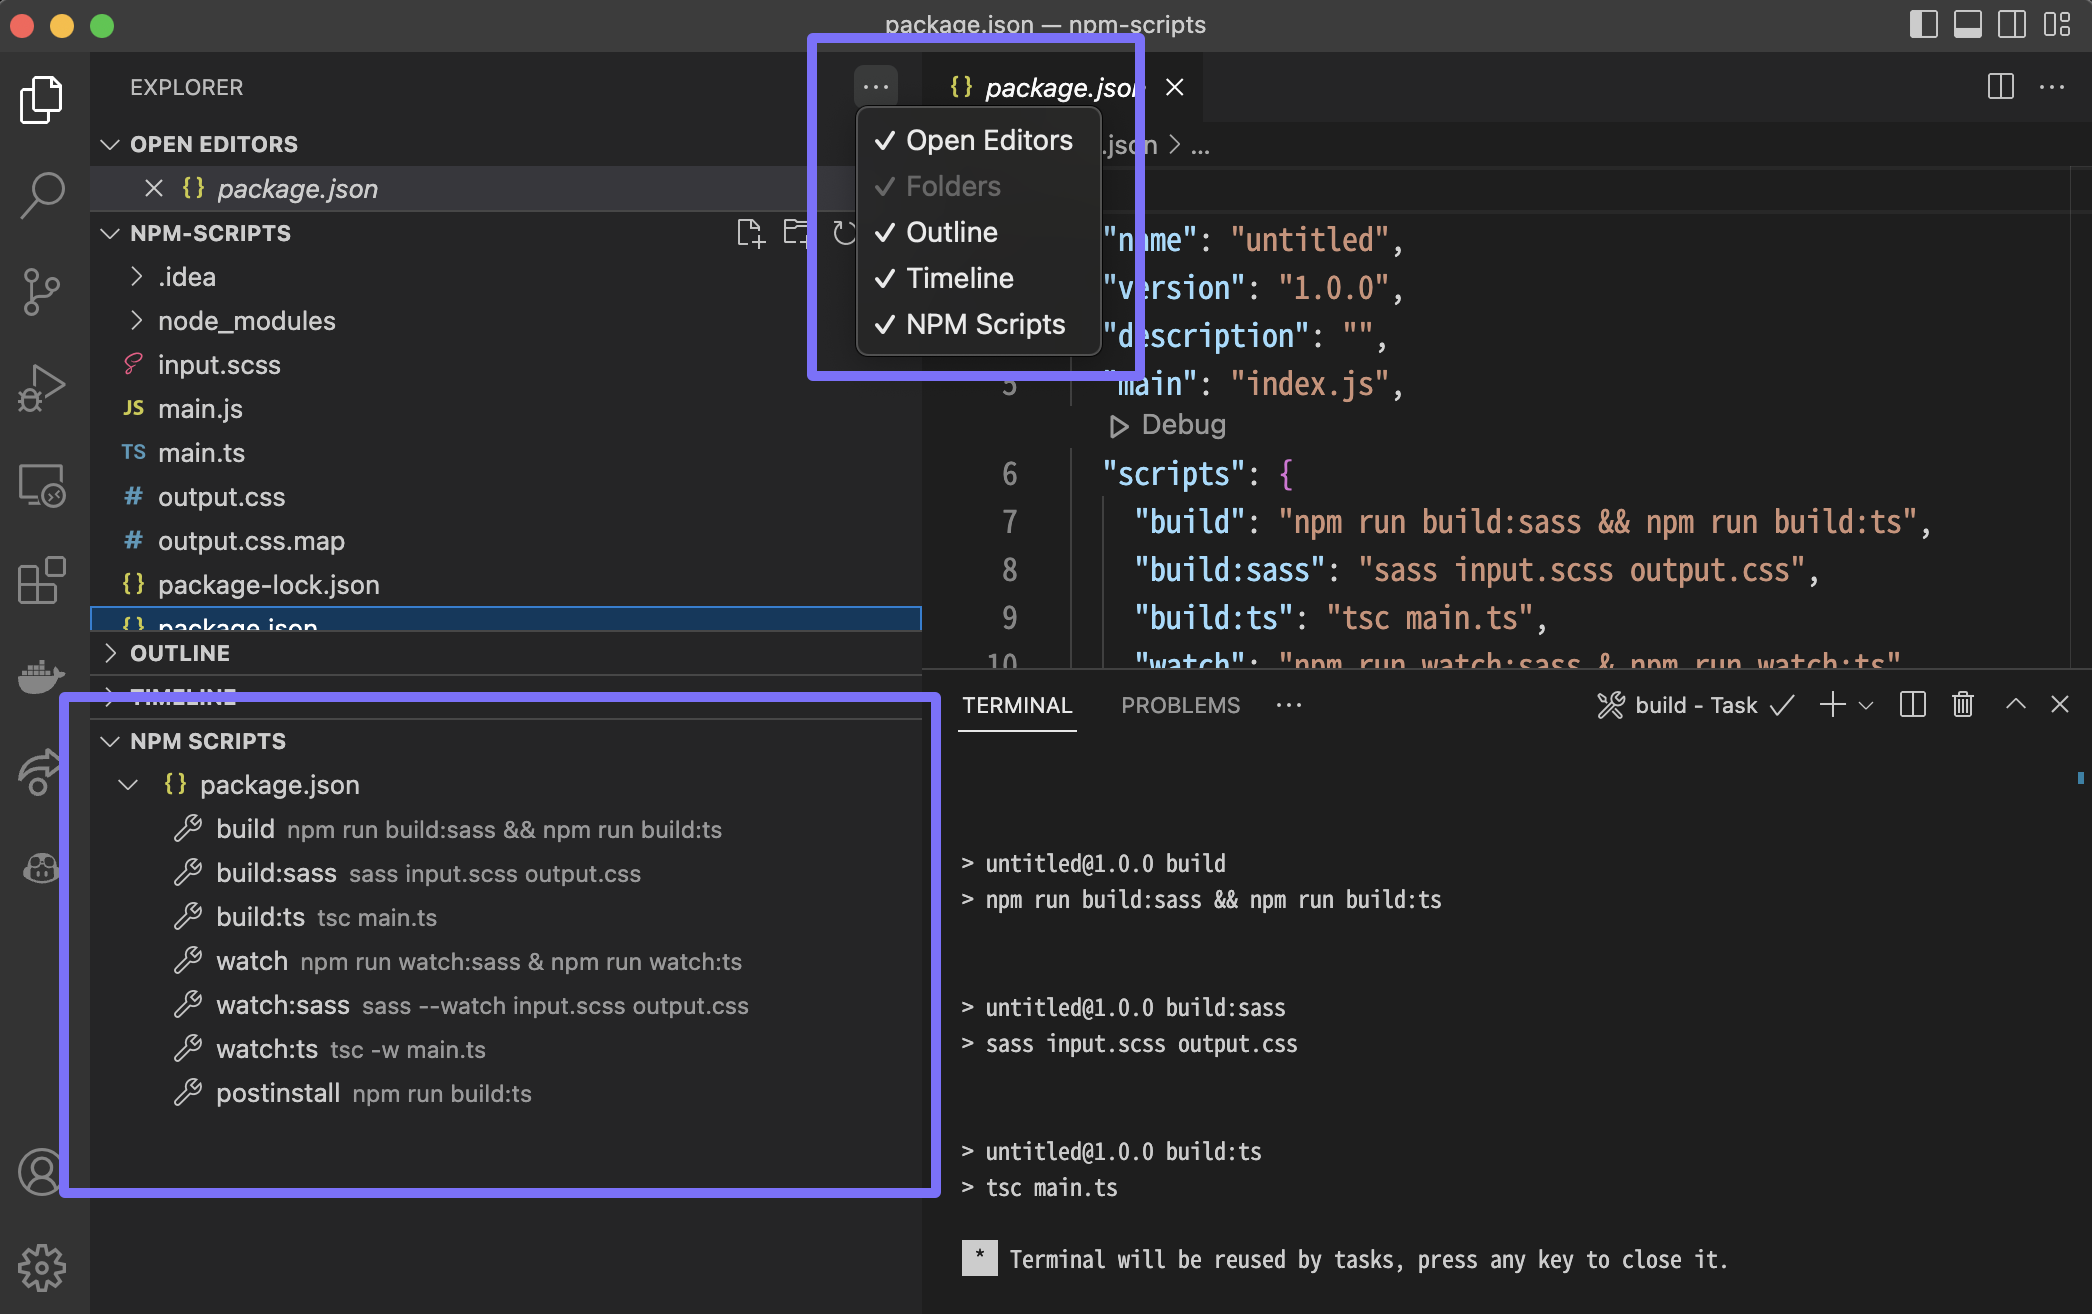This screenshot has width=2092, height=1314.
Task: Open the Docker view icon
Action: 42,677
